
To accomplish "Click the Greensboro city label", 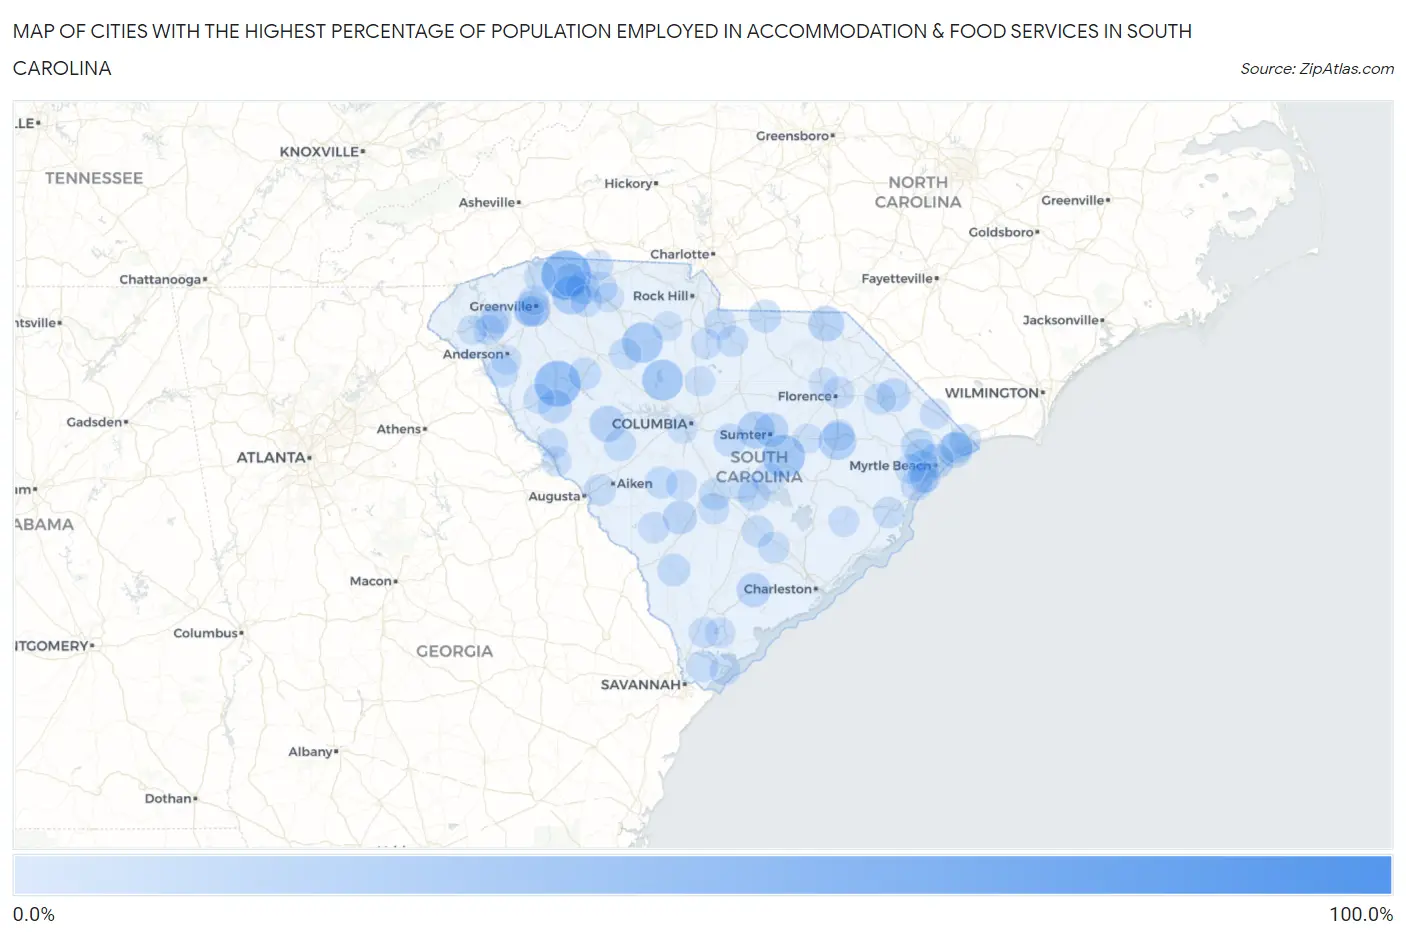I will coord(795,136).
